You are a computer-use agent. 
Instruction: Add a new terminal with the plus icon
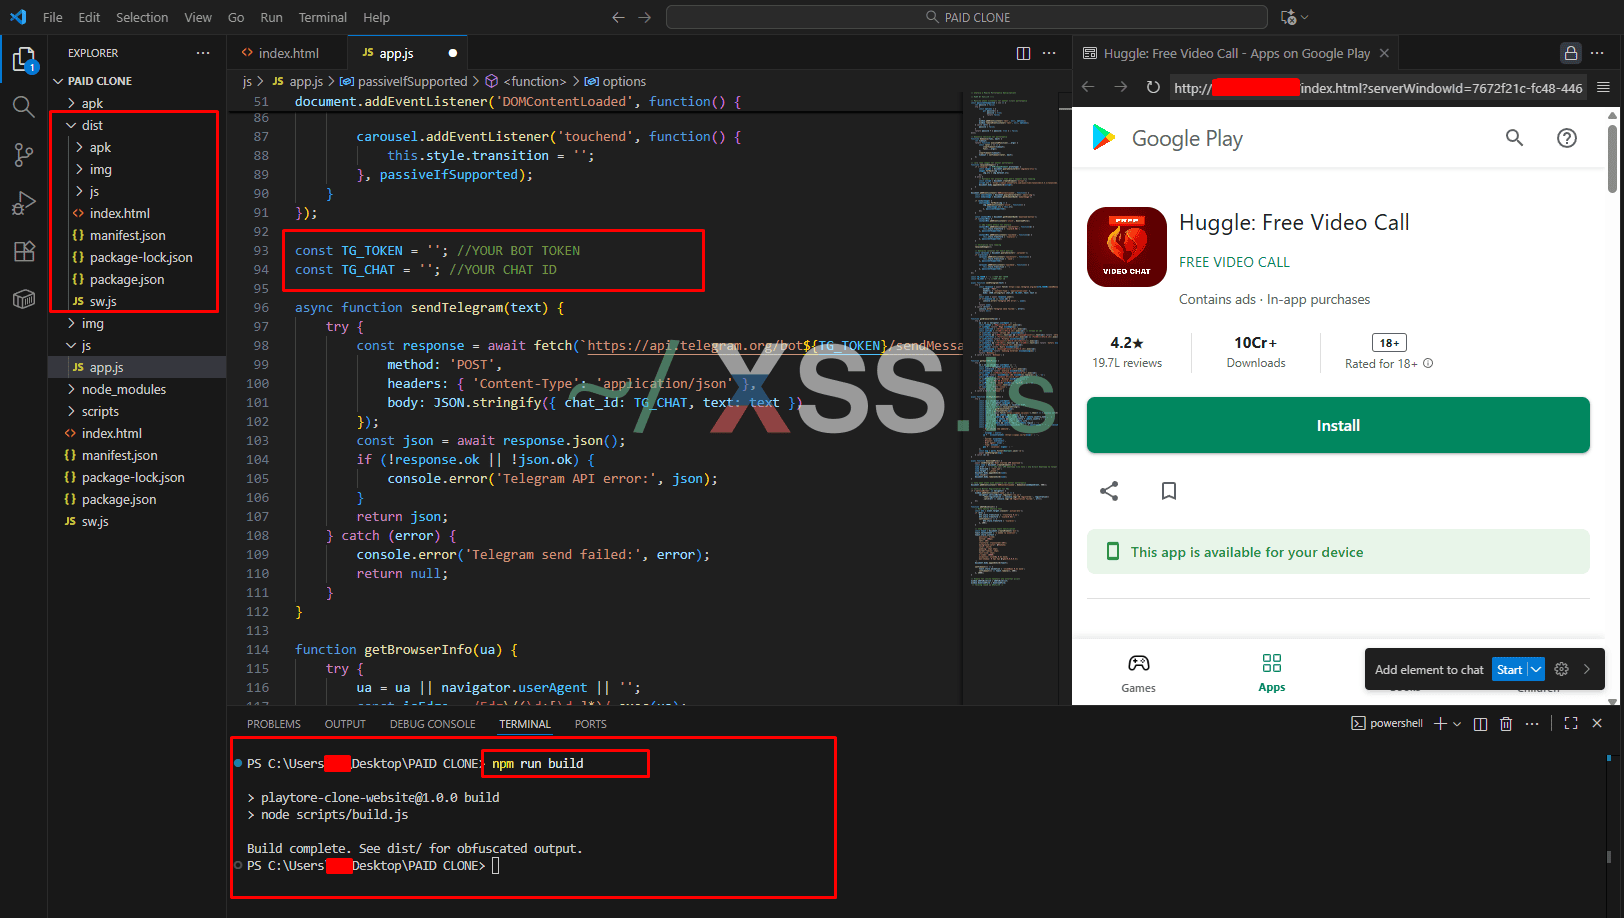coord(1440,723)
